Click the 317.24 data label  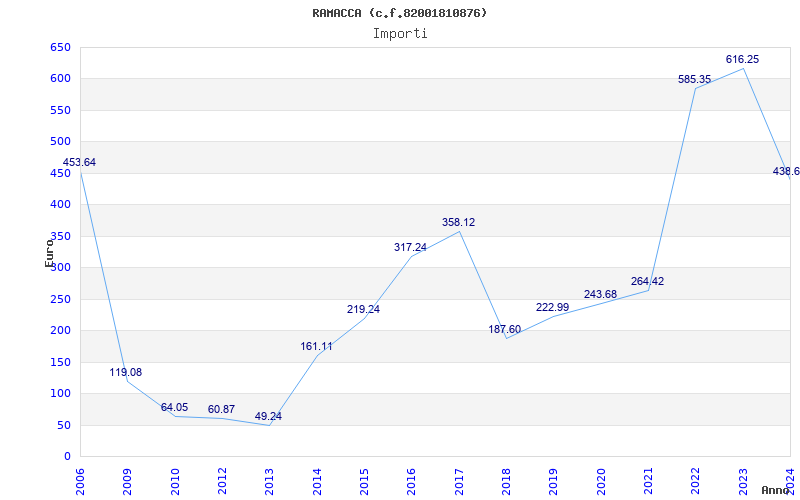[x=410, y=247]
